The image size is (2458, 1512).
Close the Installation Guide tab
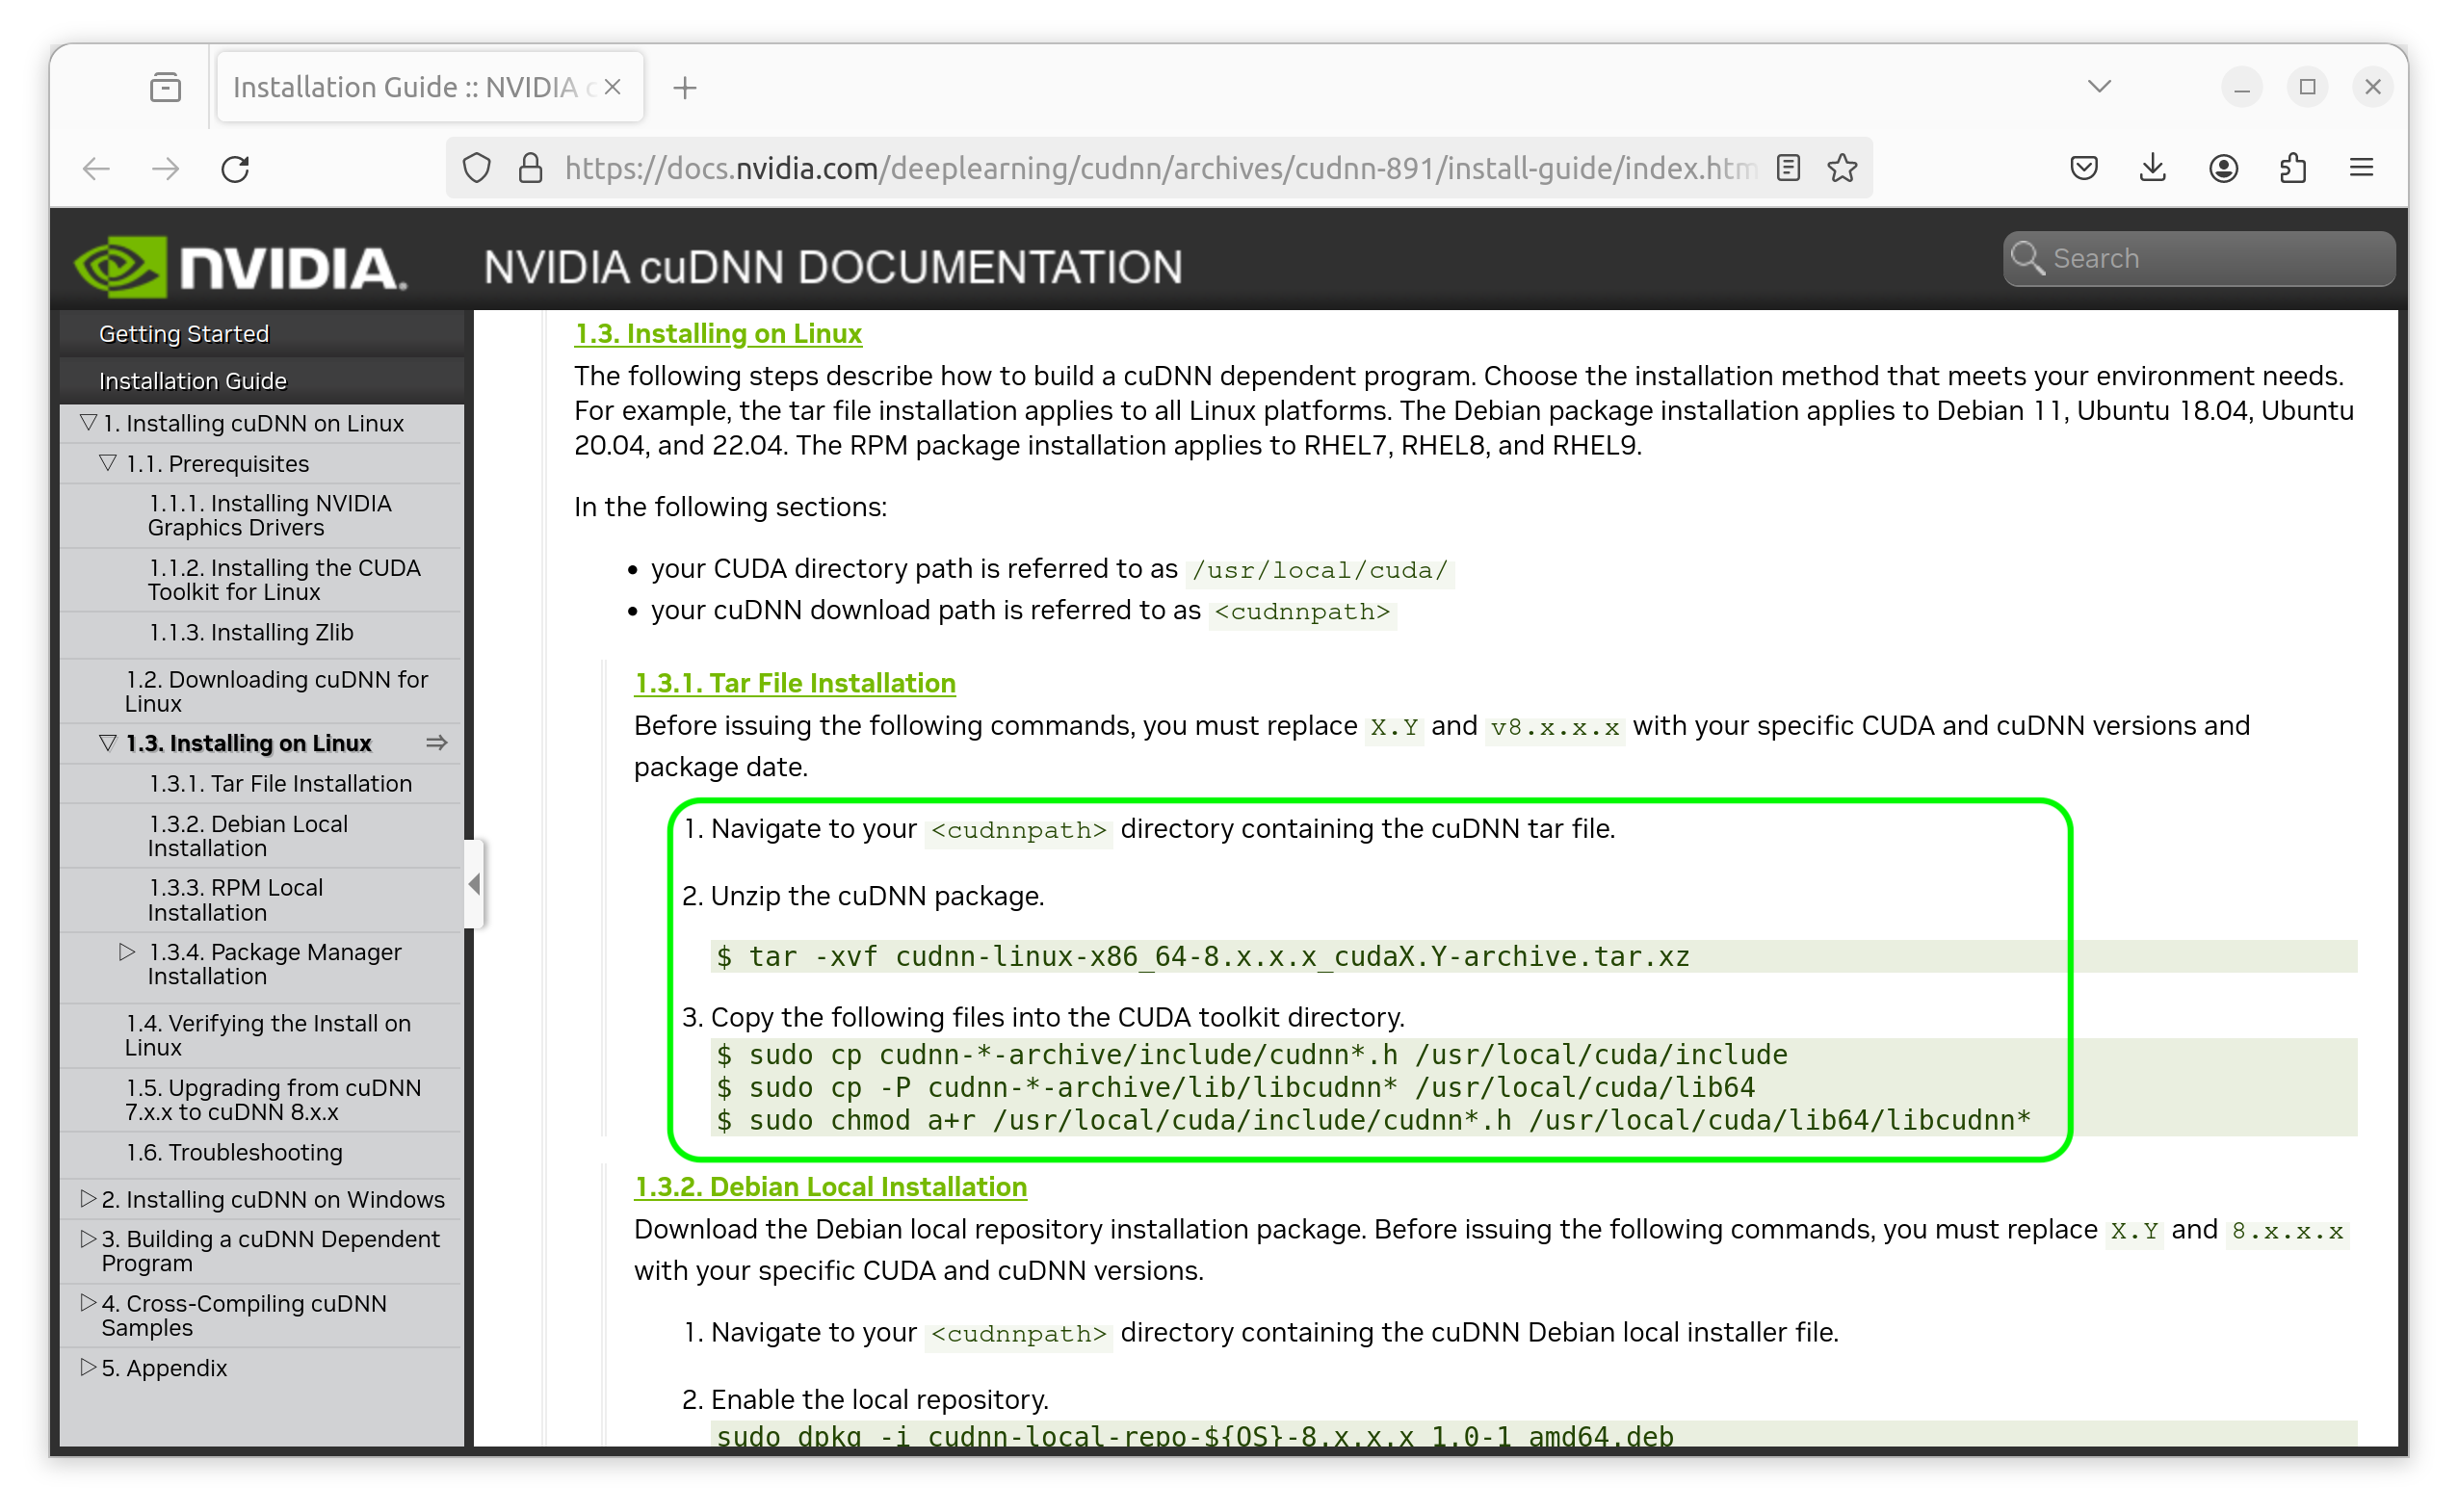pyautogui.click(x=613, y=87)
